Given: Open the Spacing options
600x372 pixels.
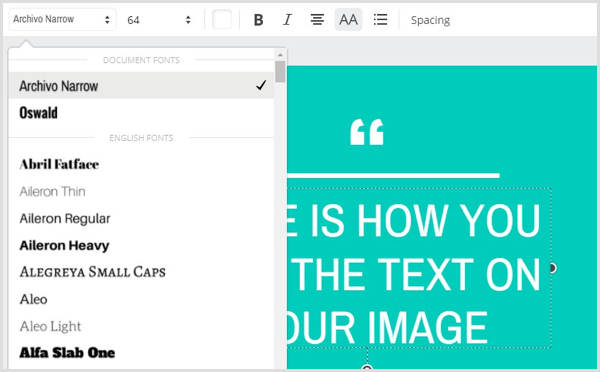Looking at the screenshot, I should (430, 20).
